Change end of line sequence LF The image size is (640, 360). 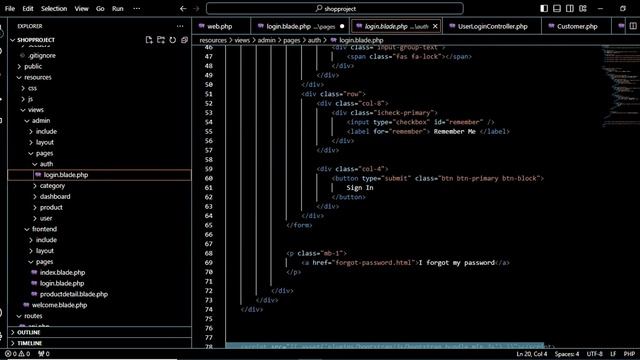pos(613,354)
